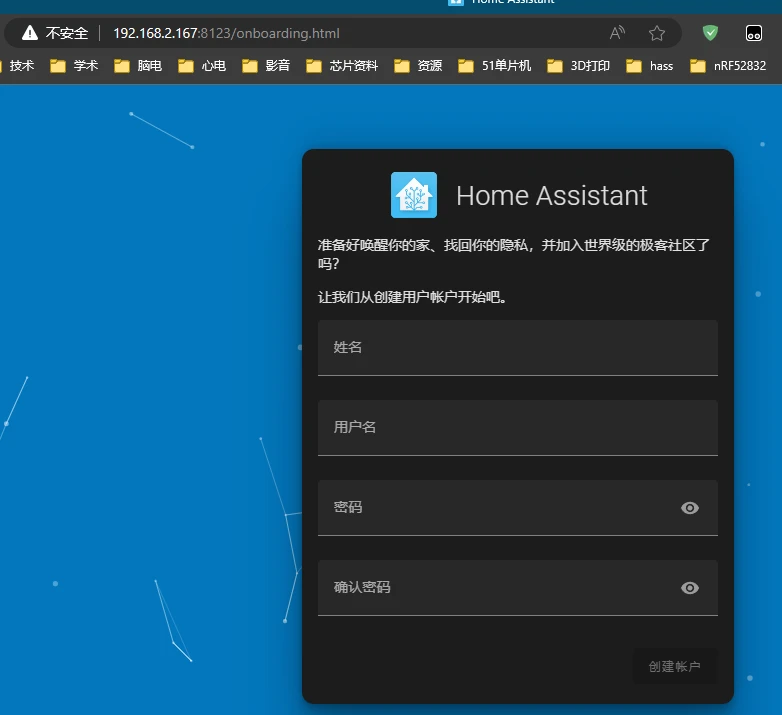
Task: Open the hass bookmarks folder
Action: (649, 66)
